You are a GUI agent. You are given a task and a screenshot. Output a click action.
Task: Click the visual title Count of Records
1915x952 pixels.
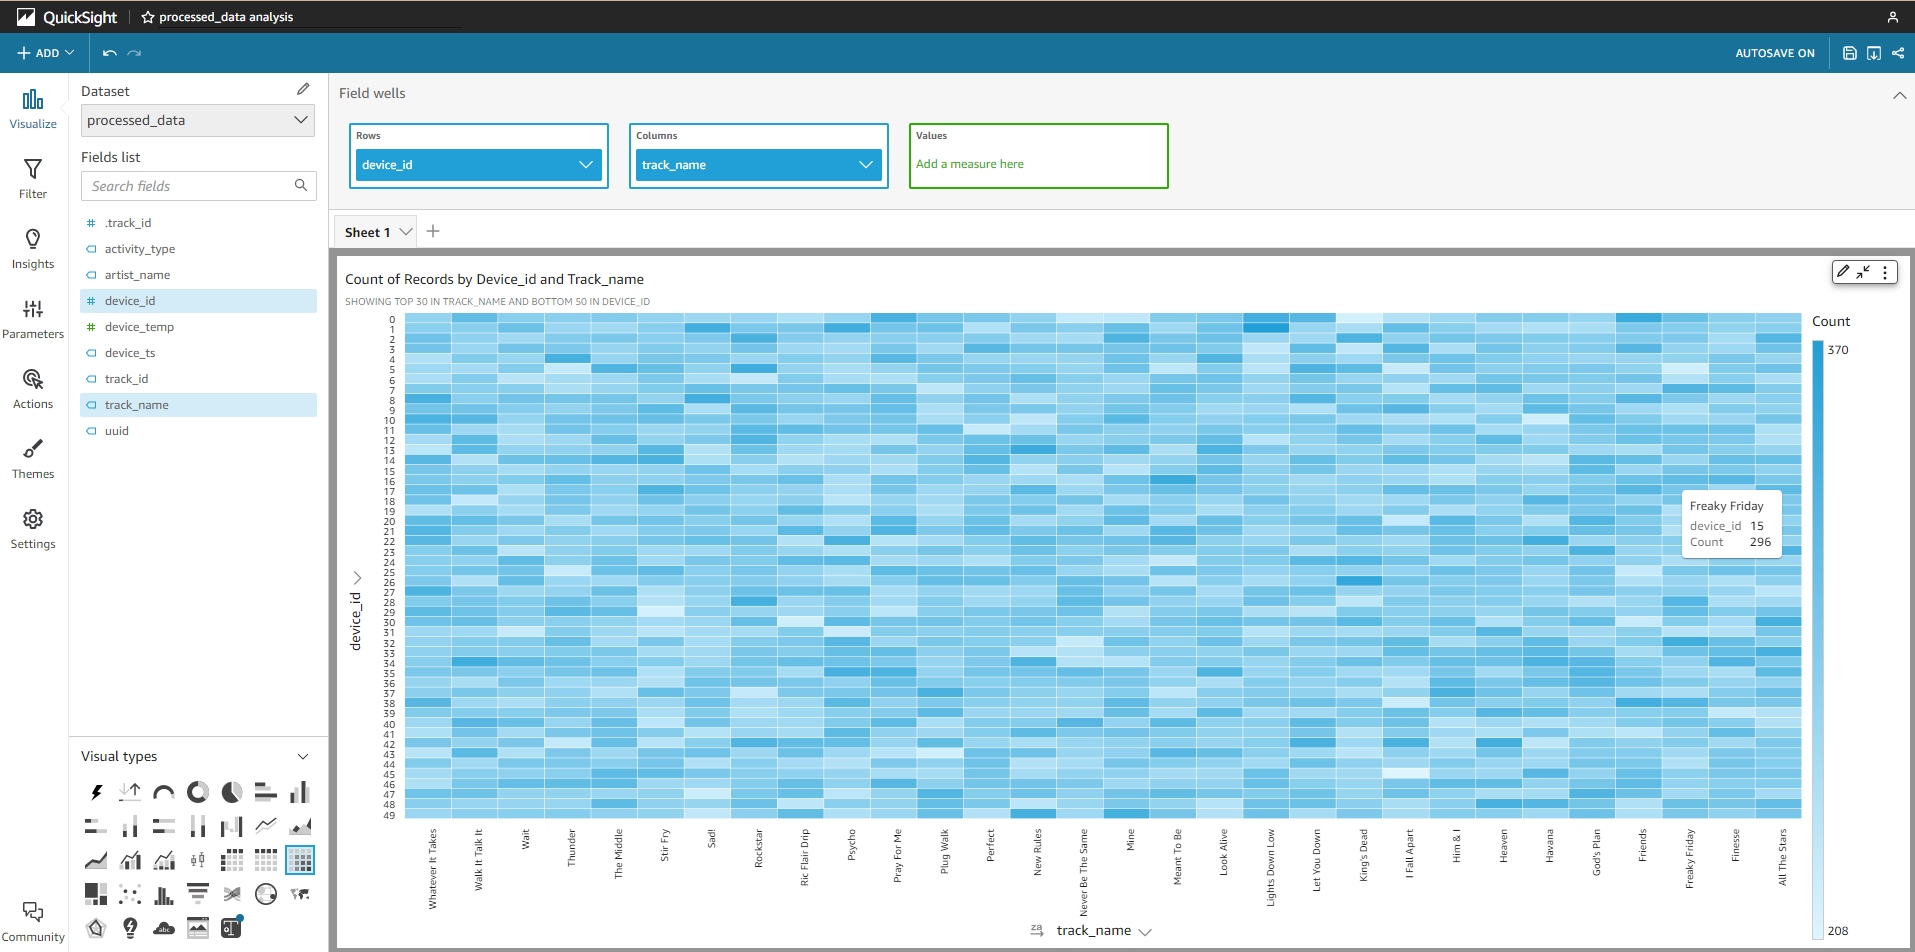[494, 279]
